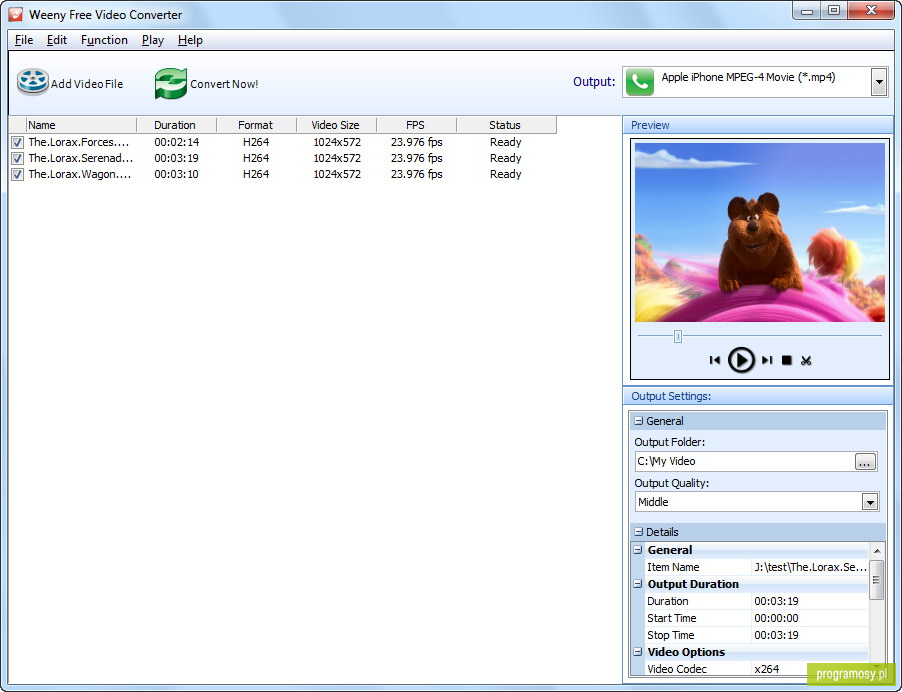Click the Convert Now! label

click(x=224, y=84)
